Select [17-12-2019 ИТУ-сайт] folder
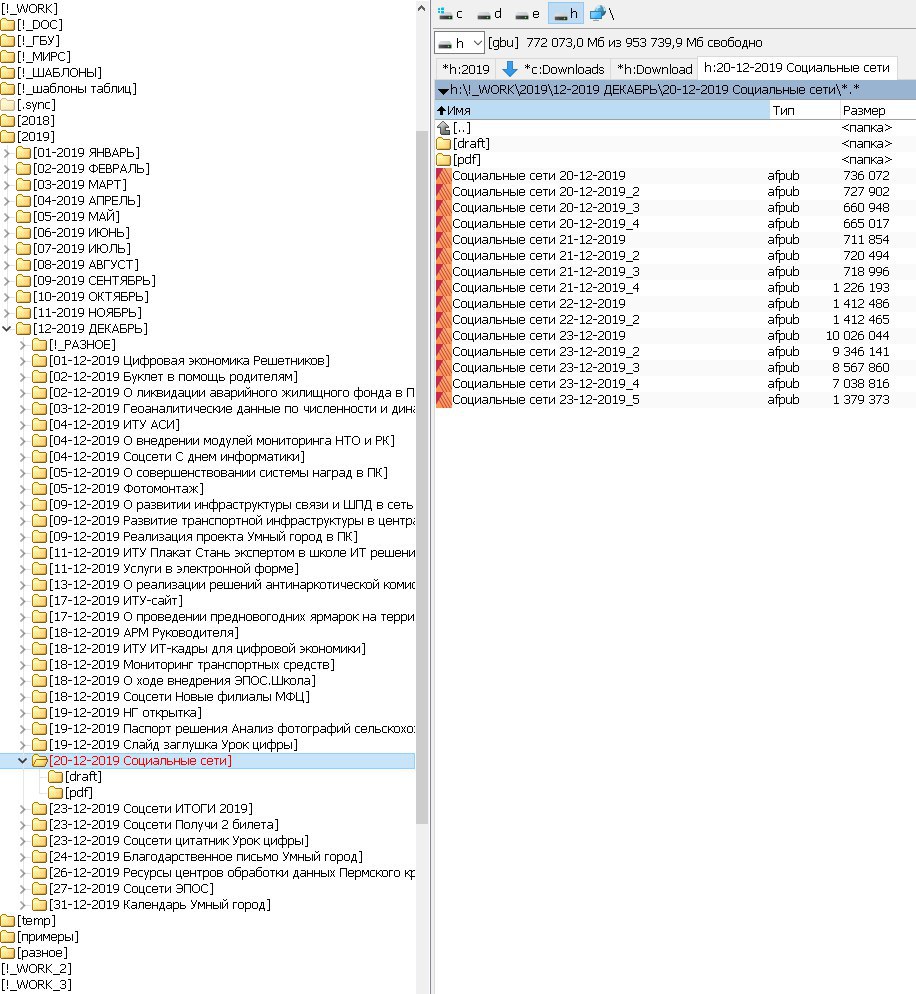 (x=108, y=600)
